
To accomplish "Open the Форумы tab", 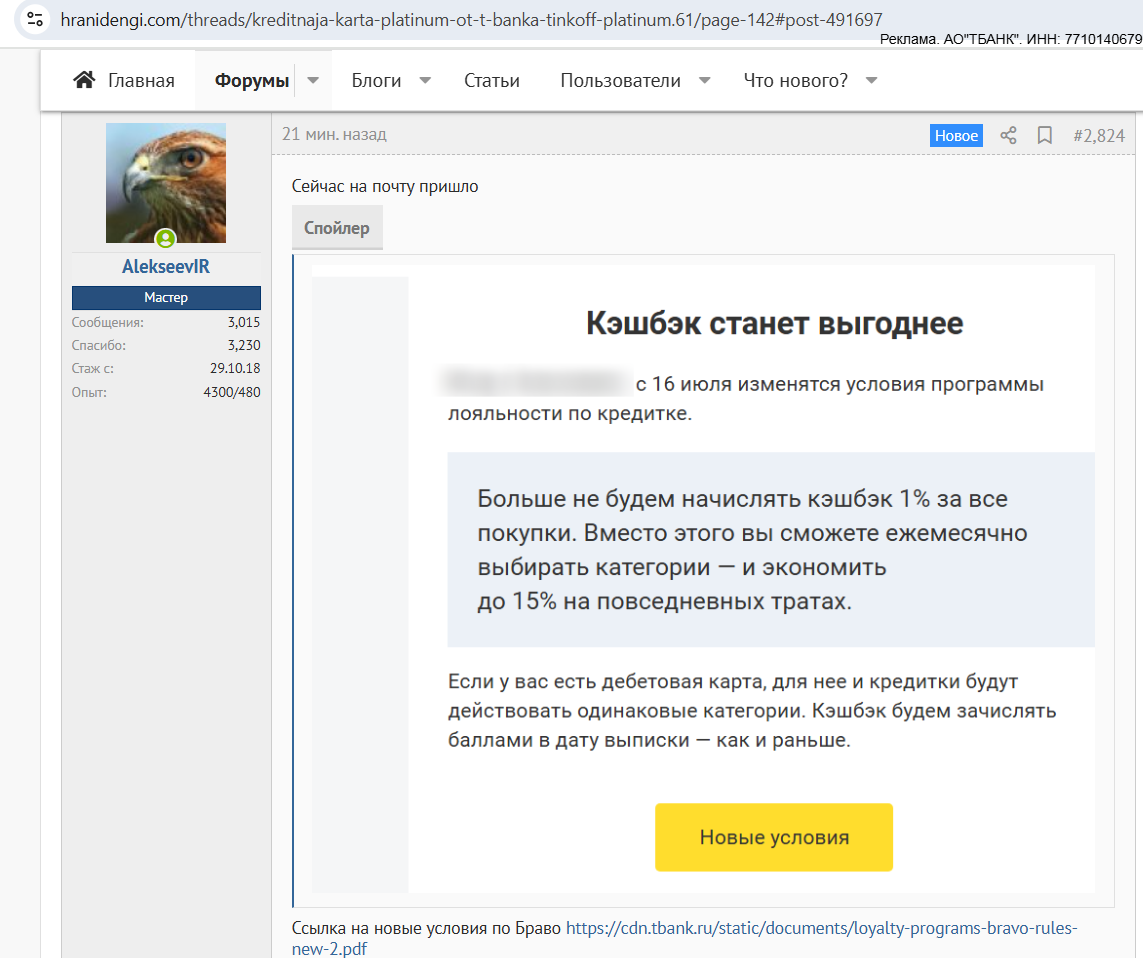I will coord(251,80).
